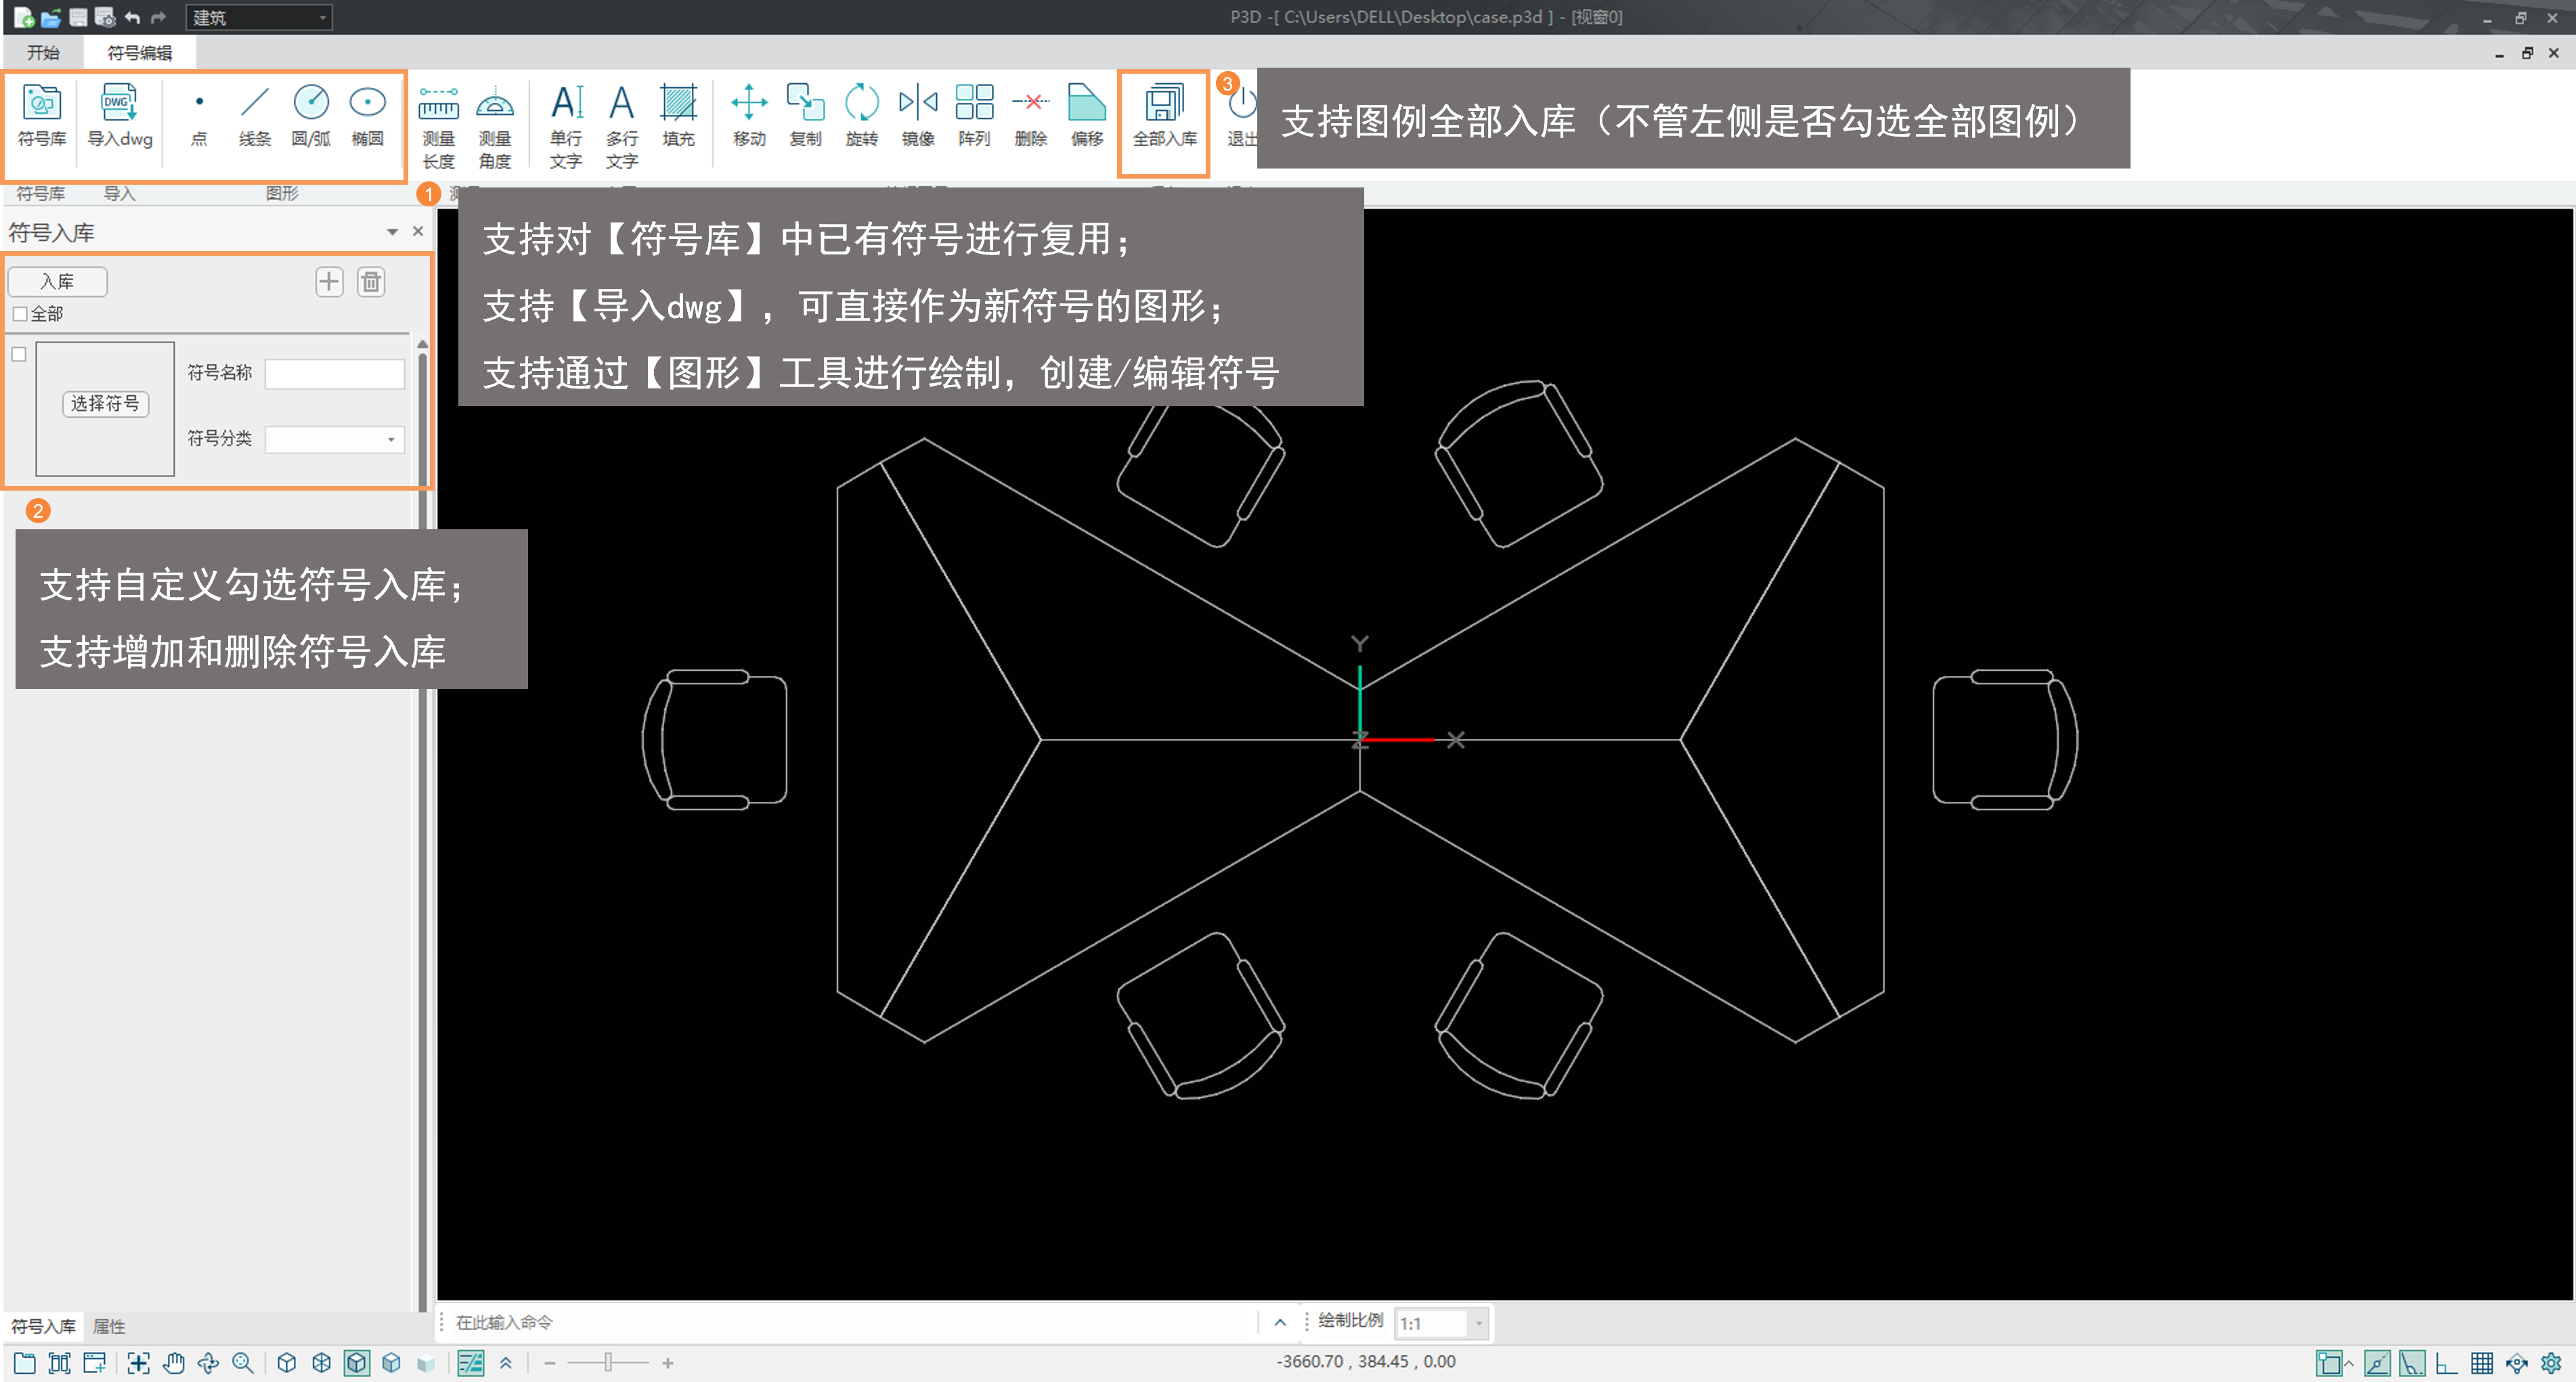This screenshot has width=2576, height=1382.
Task: Check the 全部 select-all checkbox
Action: pos(20,314)
